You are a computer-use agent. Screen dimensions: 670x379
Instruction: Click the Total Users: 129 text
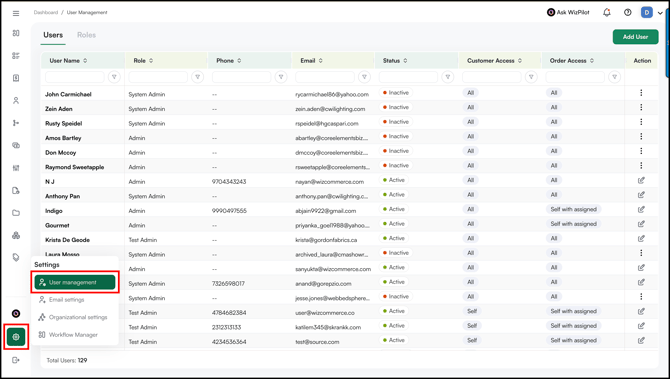point(67,361)
